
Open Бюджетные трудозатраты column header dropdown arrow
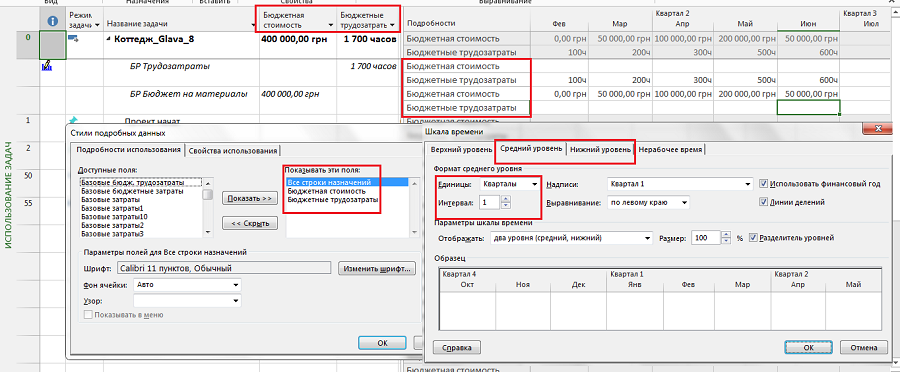[393, 25]
